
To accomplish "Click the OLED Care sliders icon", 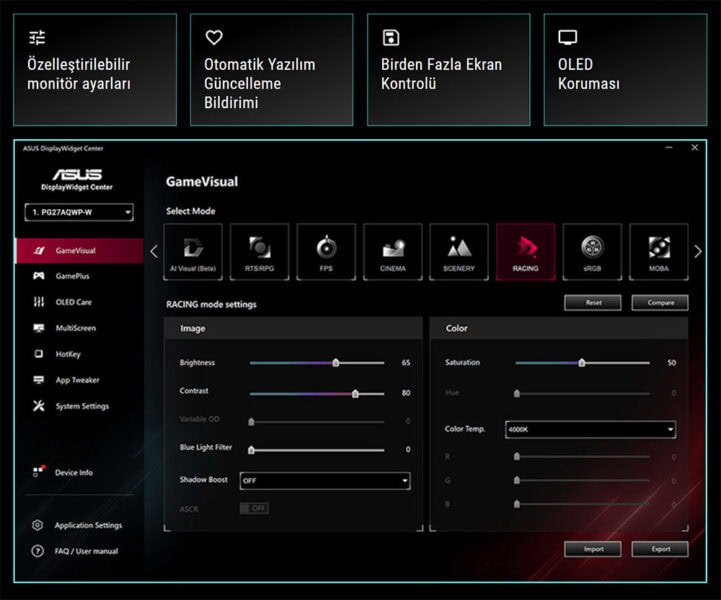I will pyautogui.click(x=39, y=302).
